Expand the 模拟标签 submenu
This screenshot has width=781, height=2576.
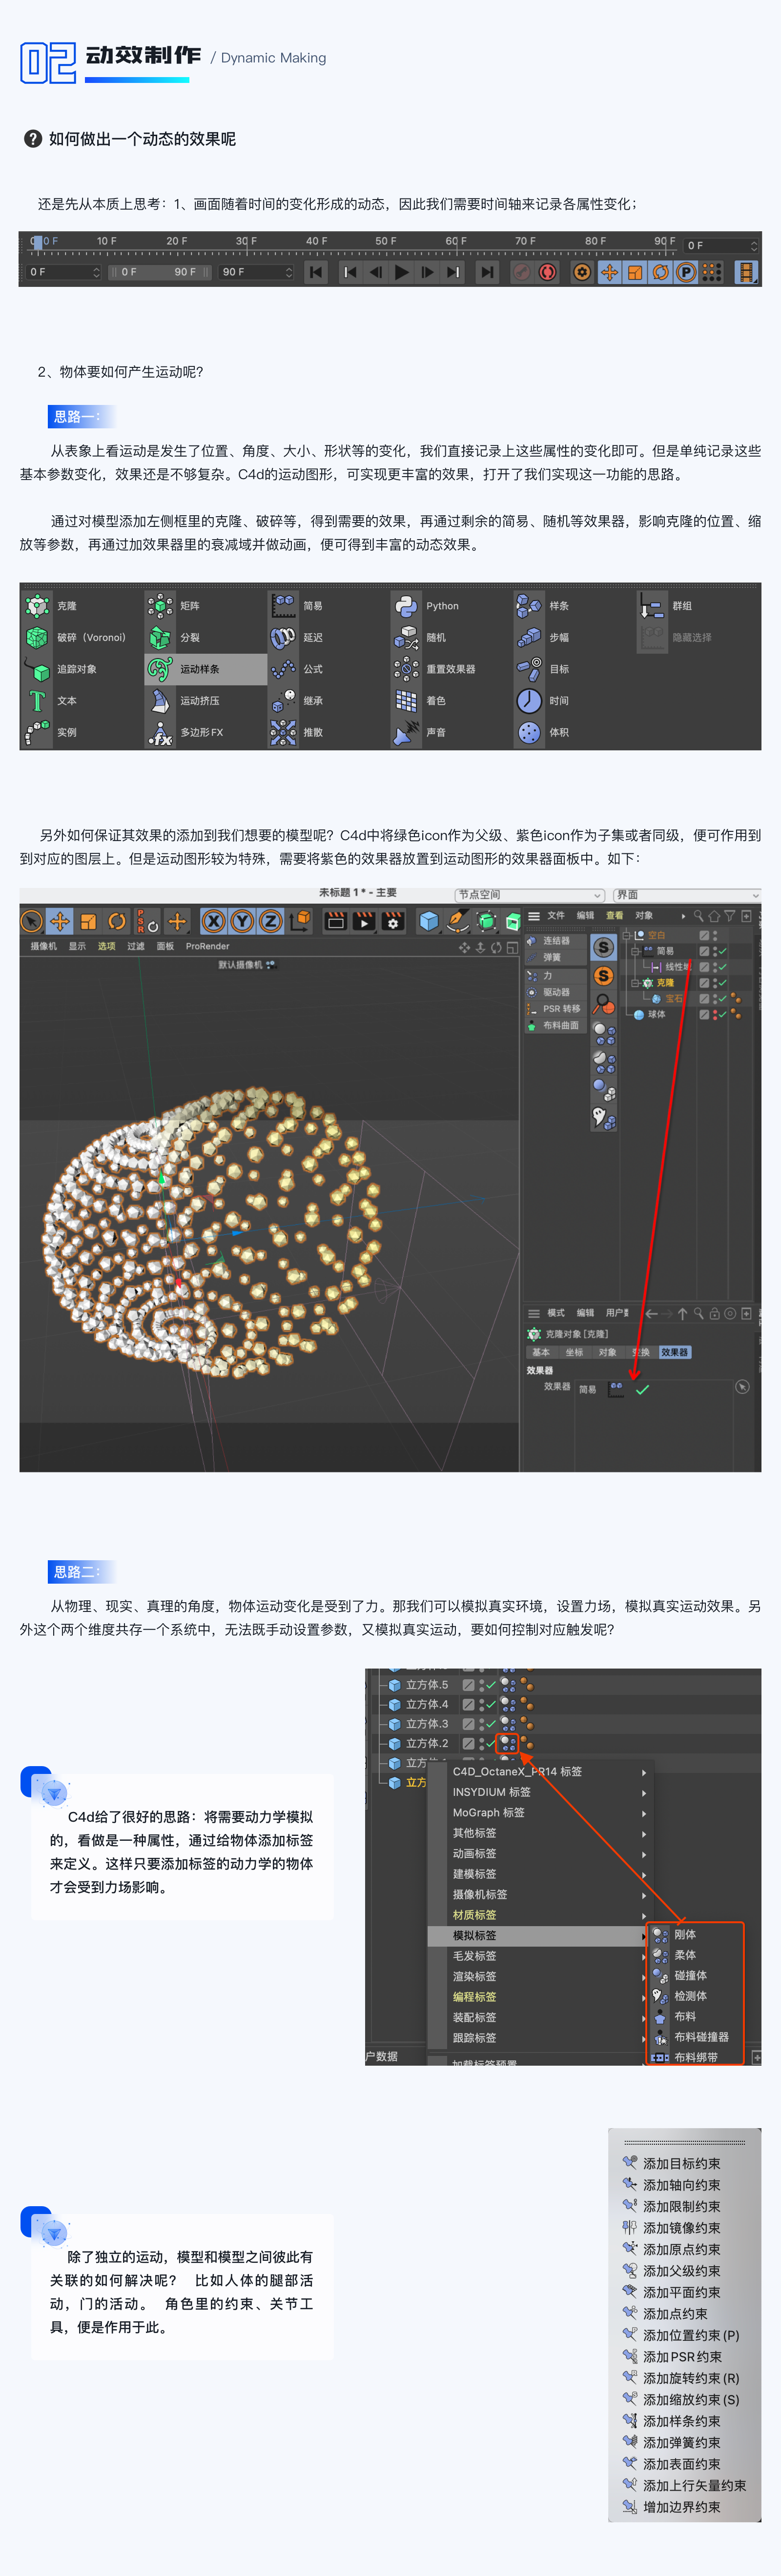coord(540,1936)
